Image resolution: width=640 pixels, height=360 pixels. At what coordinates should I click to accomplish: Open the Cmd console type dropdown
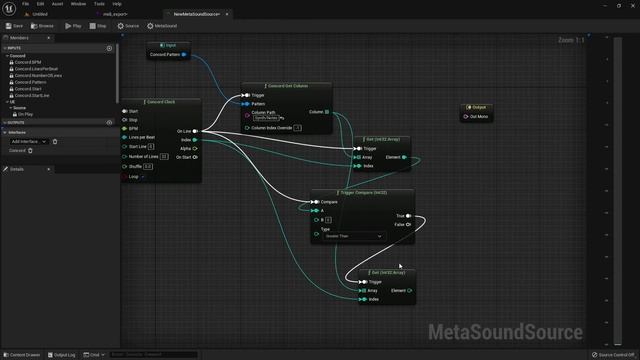[94, 355]
